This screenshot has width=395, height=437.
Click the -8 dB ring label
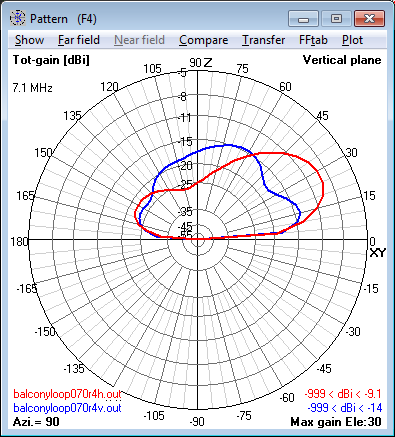(x=182, y=97)
